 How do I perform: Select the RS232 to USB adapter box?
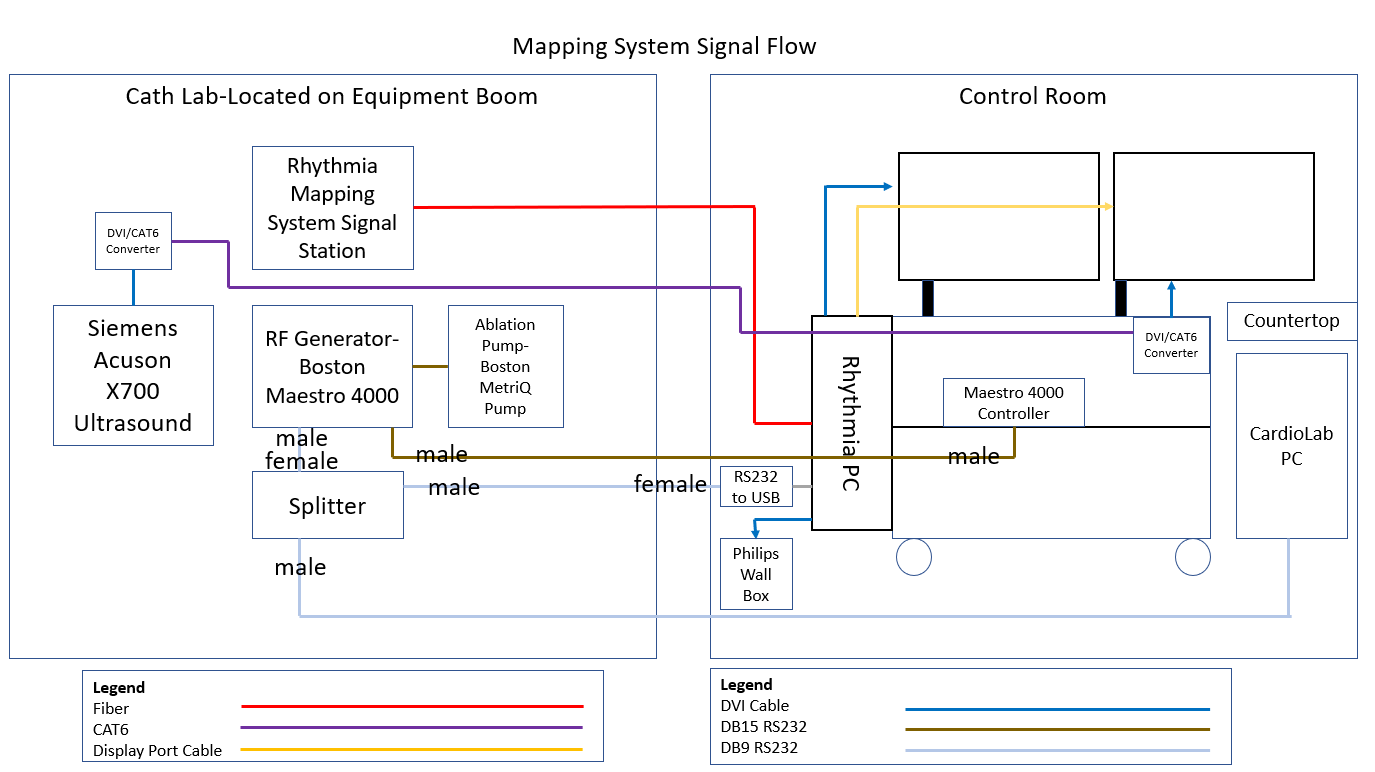pyautogui.click(x=756, y=487)
